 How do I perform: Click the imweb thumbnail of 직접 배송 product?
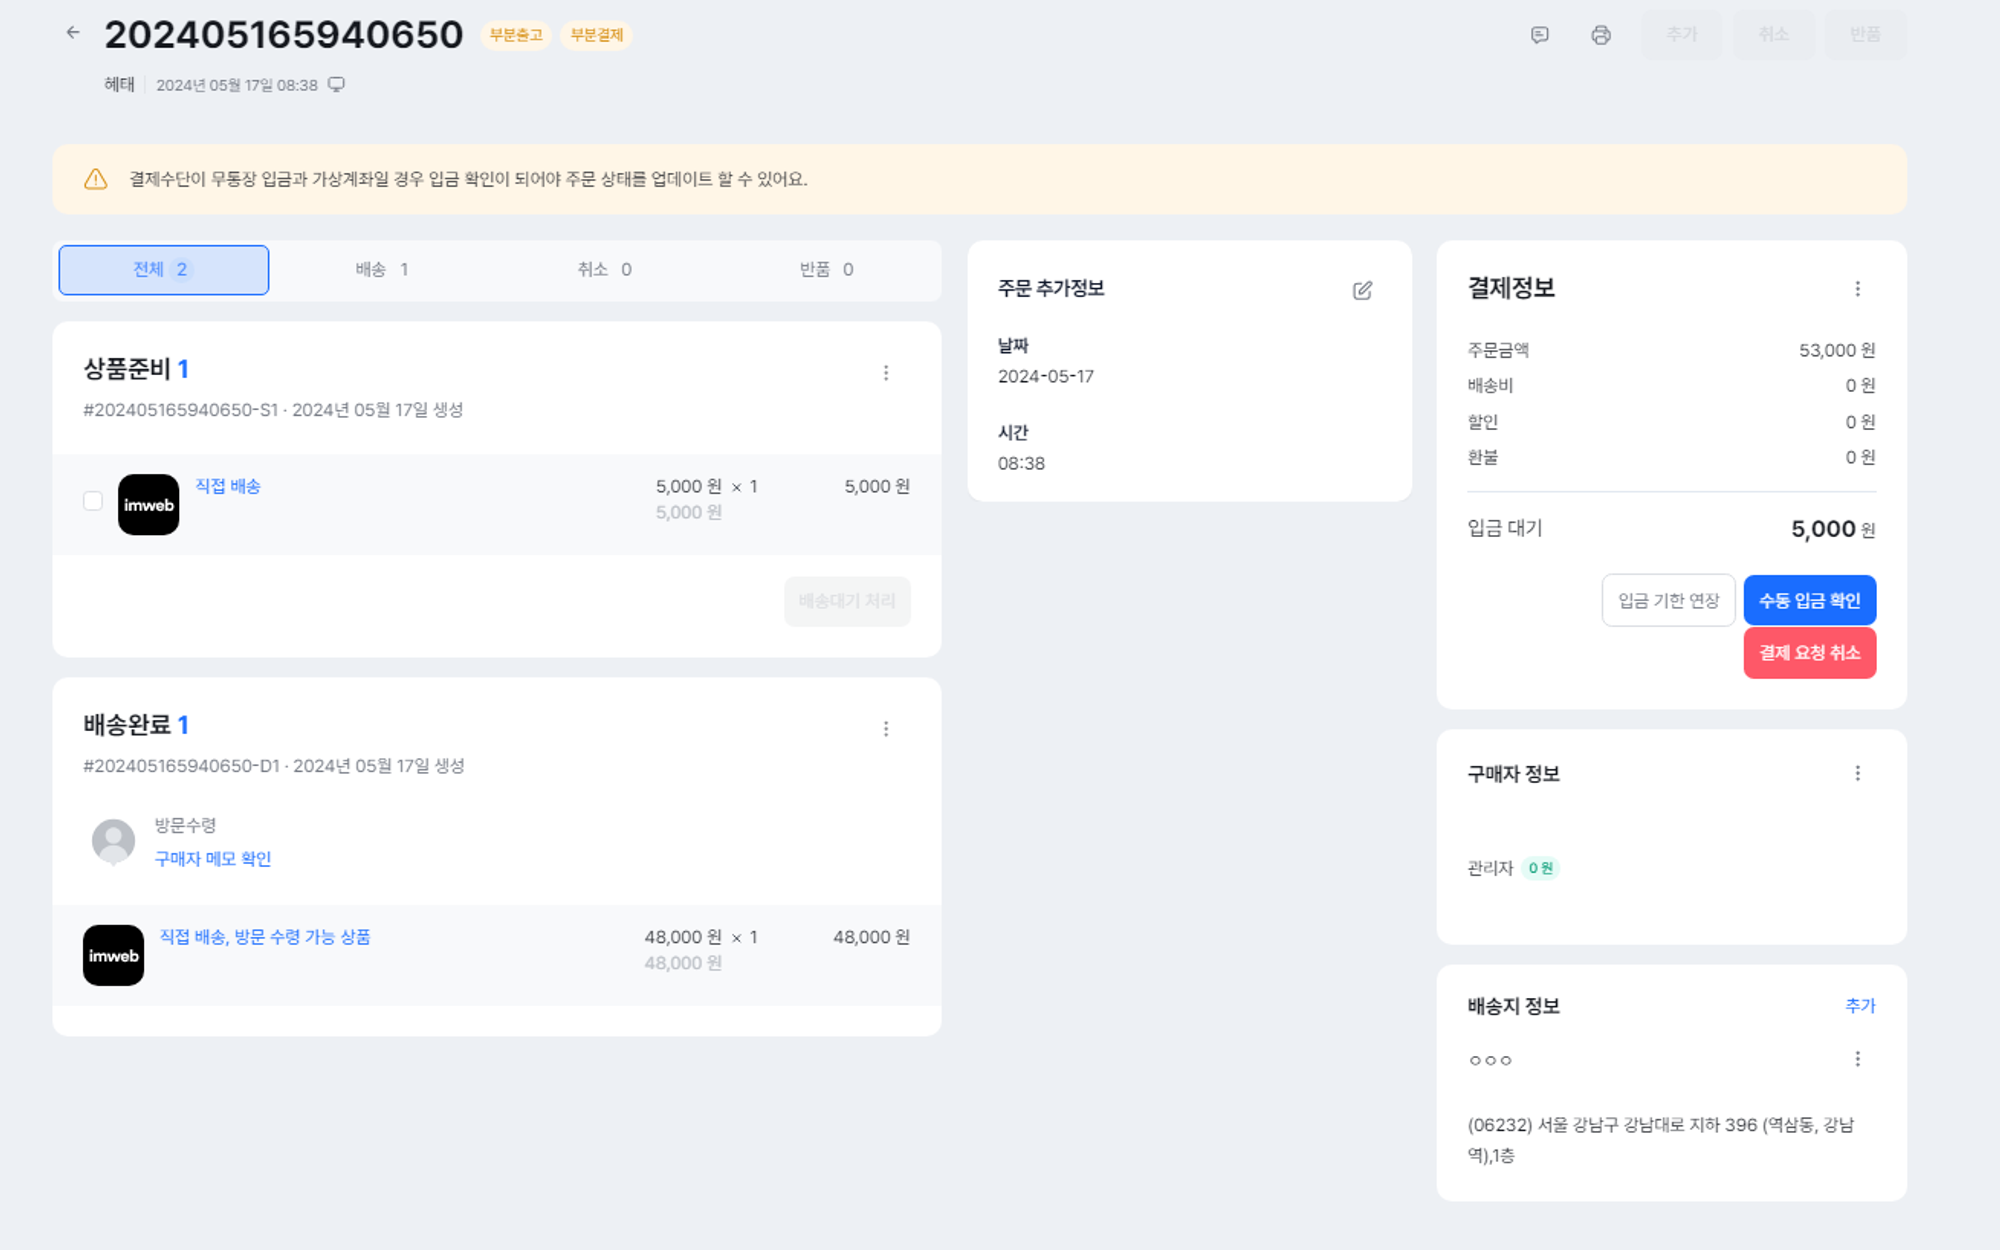(149, 505)
